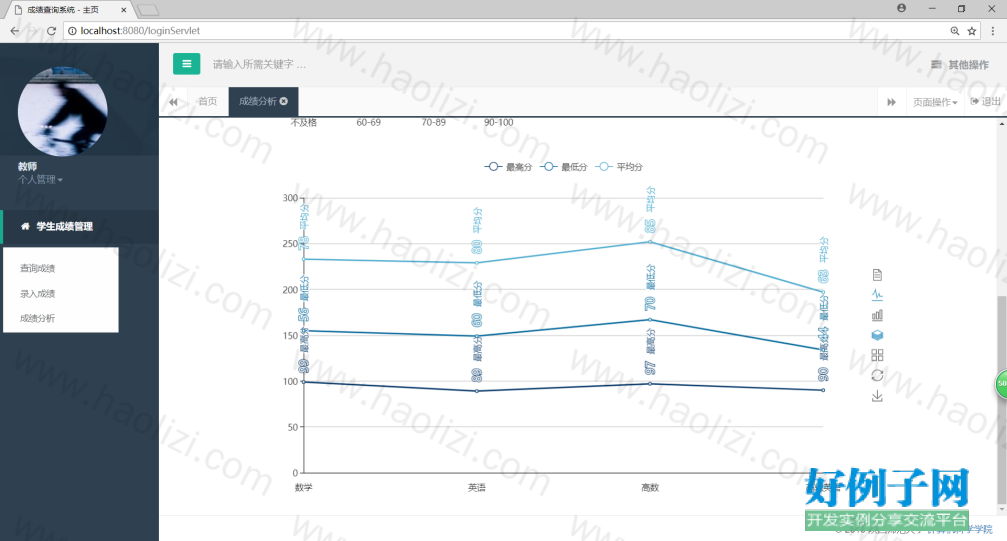Viewport: 1007px width, 541px height.
Task: Click the green floating badge at right edge
Action: tap(1001, 384)
